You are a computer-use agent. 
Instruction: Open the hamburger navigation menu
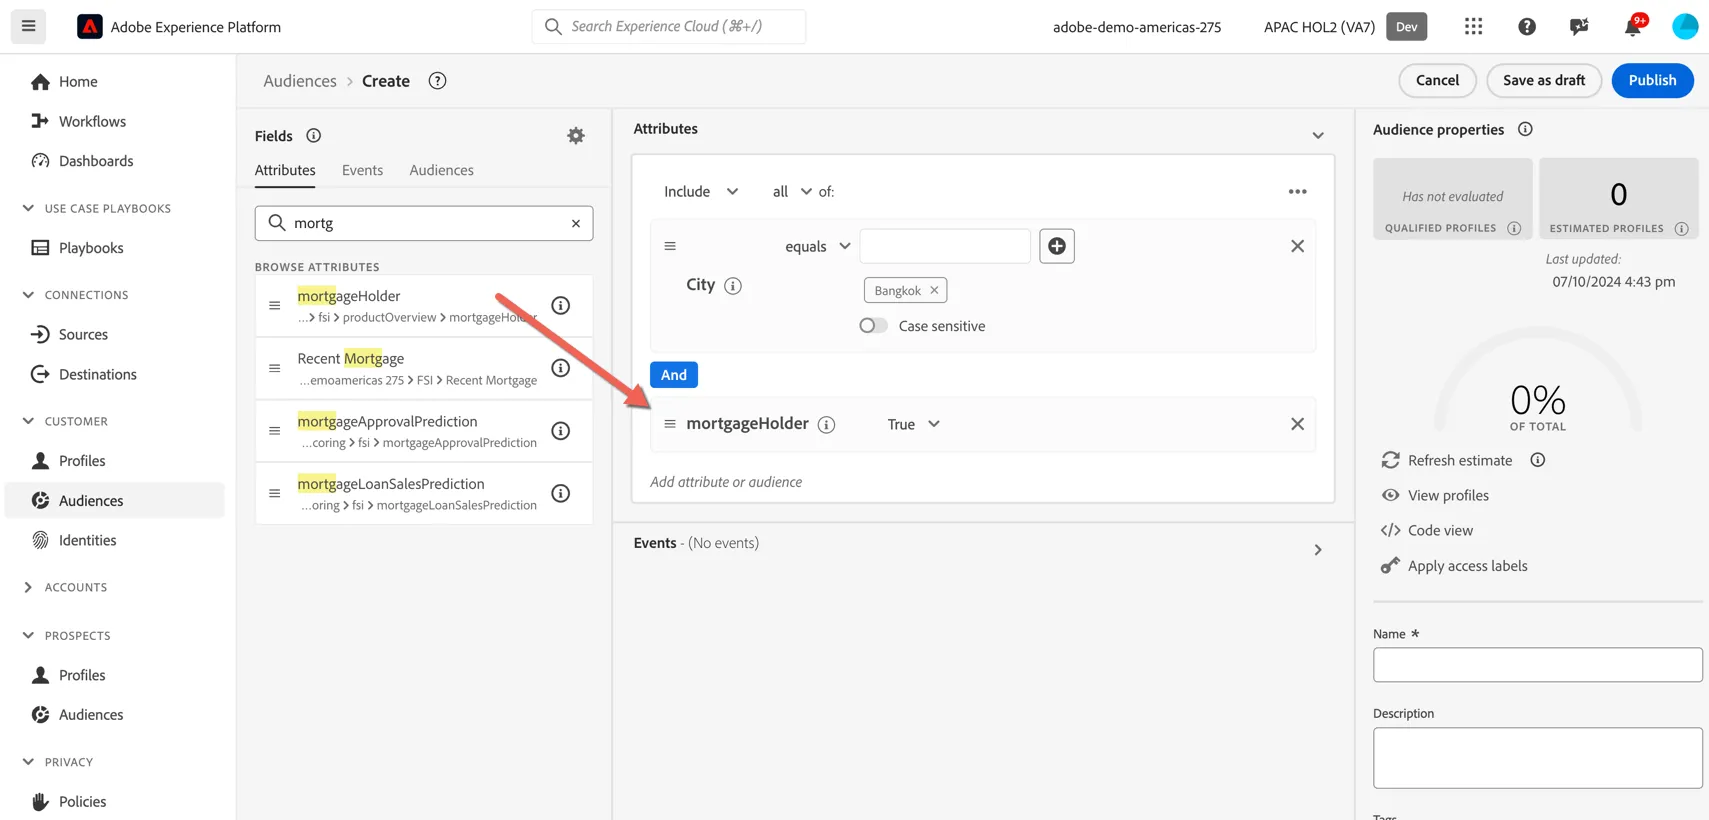point(29,26)
